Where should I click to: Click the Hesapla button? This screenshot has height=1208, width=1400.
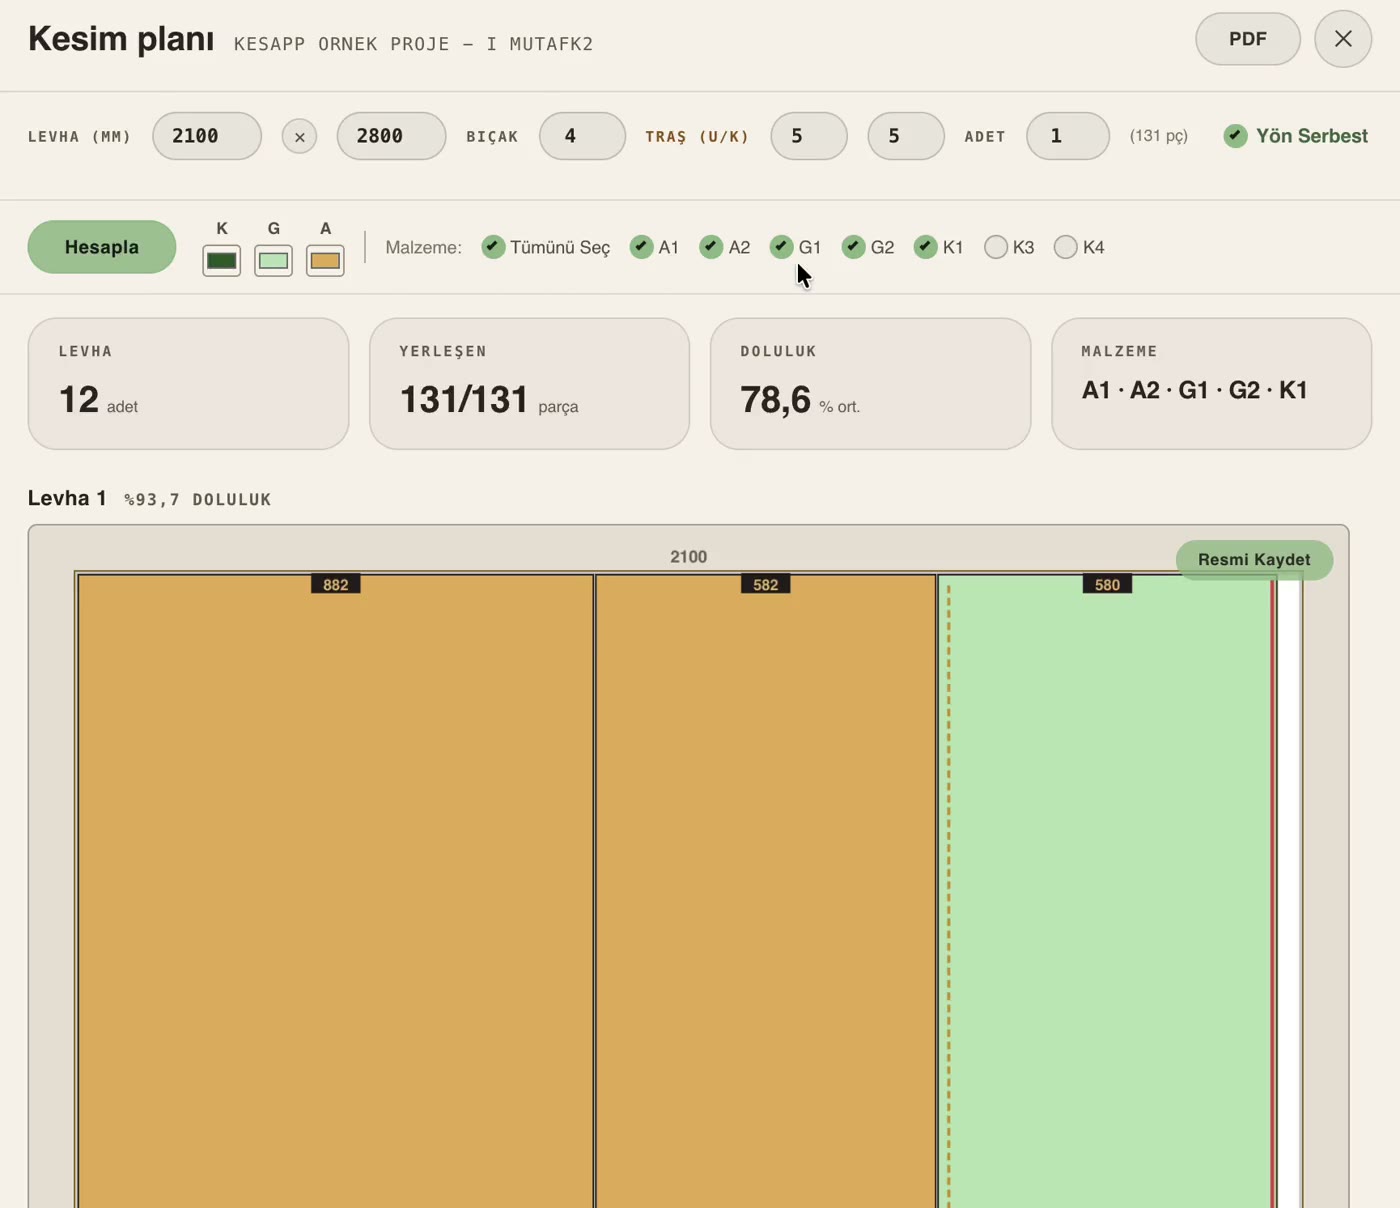coord(102,247)
